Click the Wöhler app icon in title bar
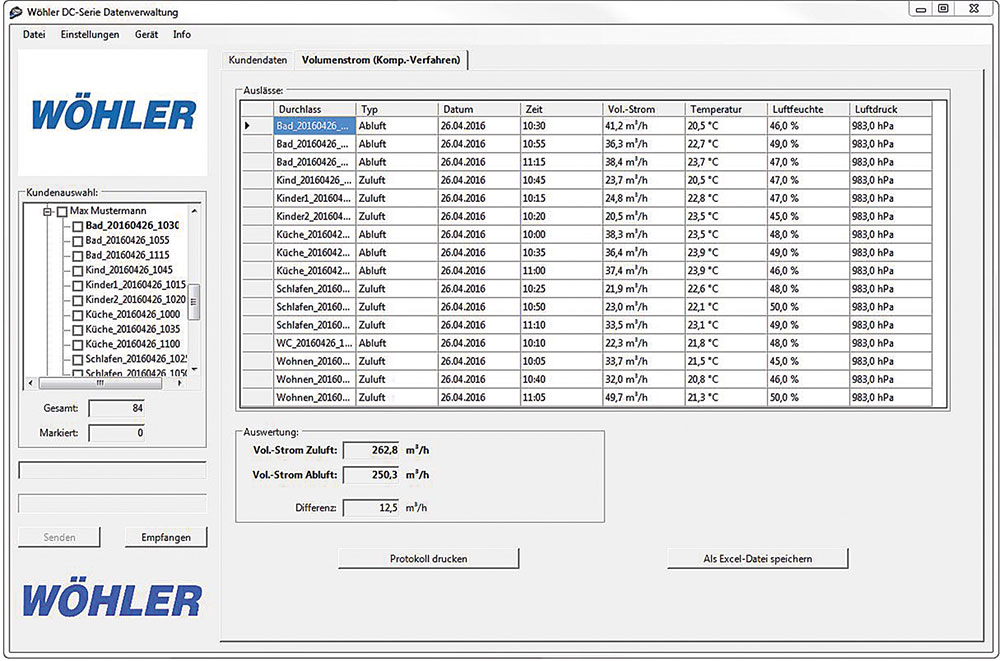Screen dimensions: 1000x661 [x=15, y=12]
